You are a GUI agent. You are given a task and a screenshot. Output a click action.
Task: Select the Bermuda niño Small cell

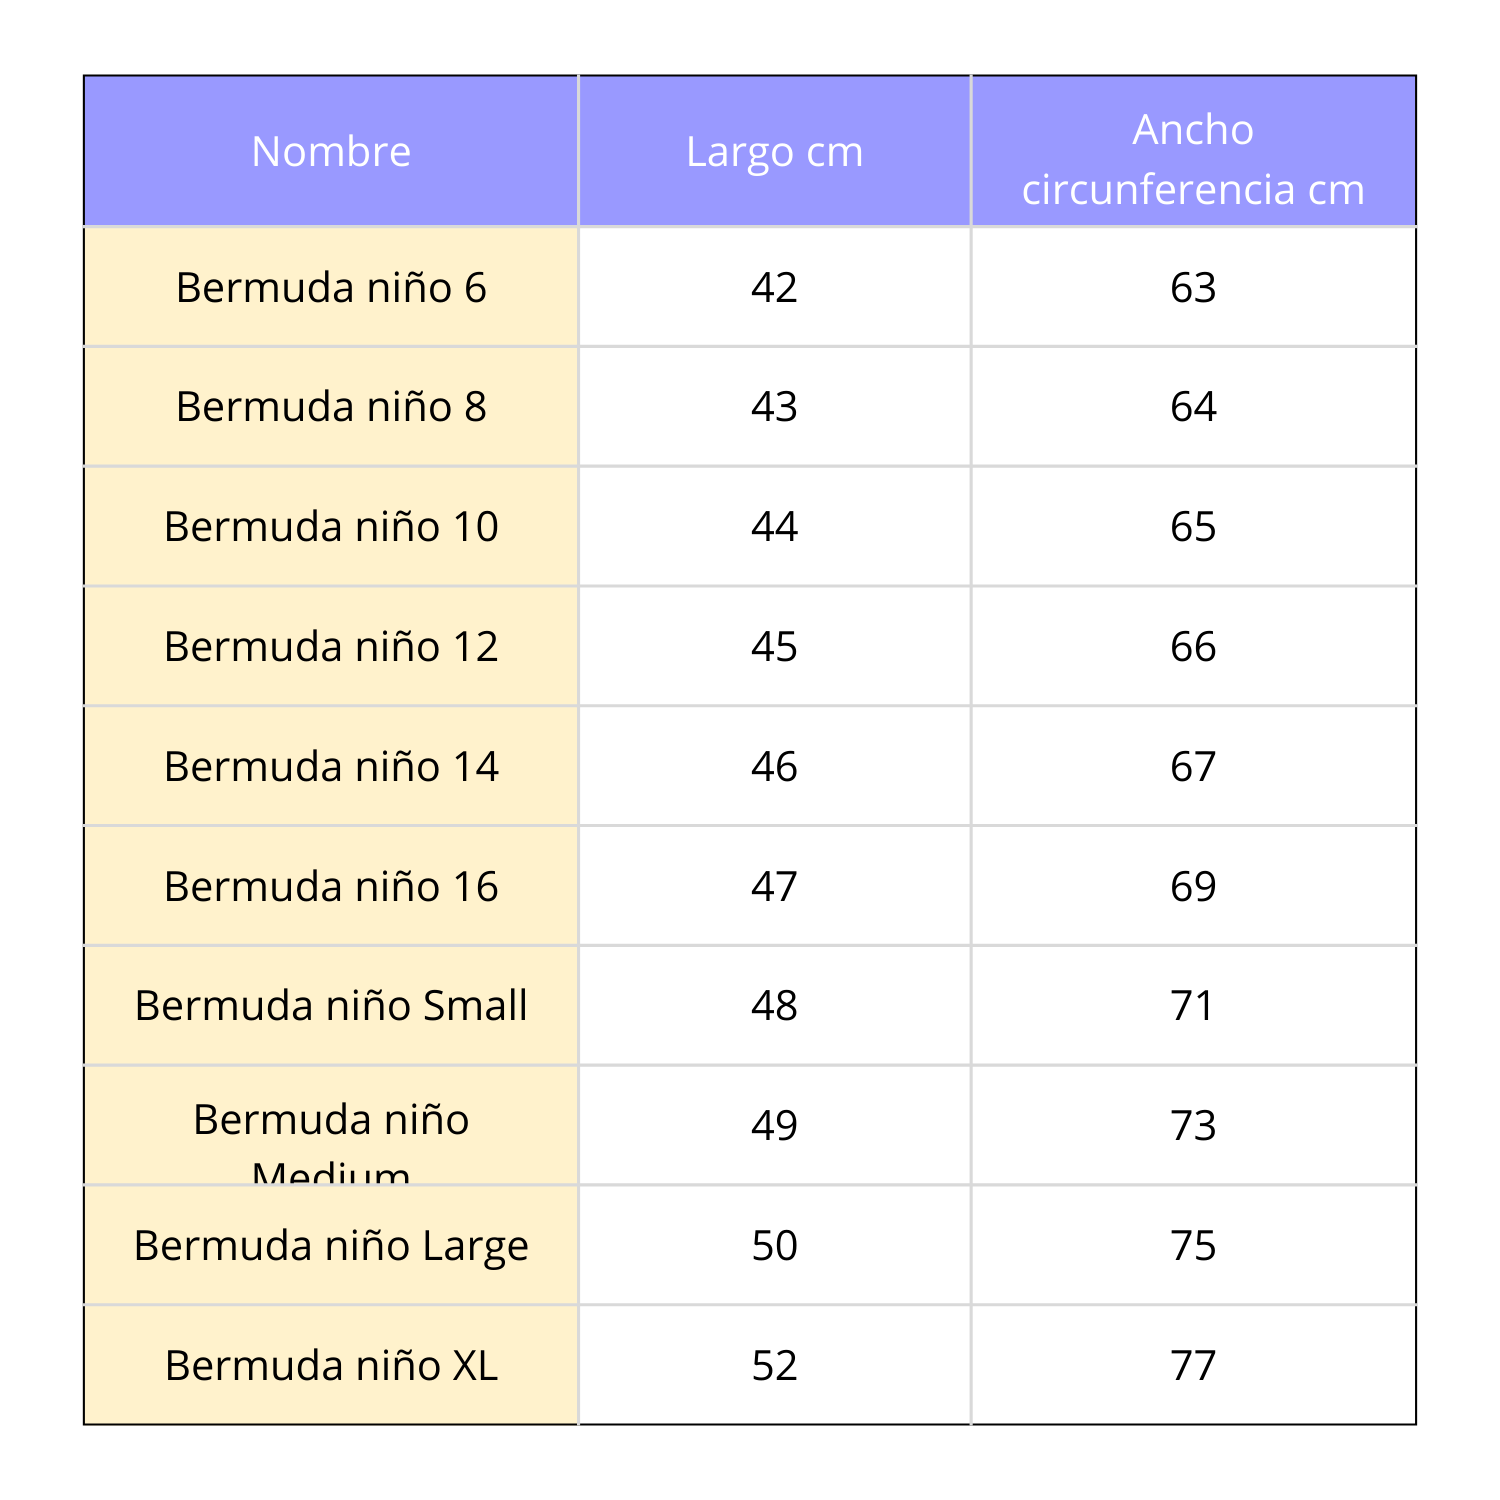click(331, 1006)
